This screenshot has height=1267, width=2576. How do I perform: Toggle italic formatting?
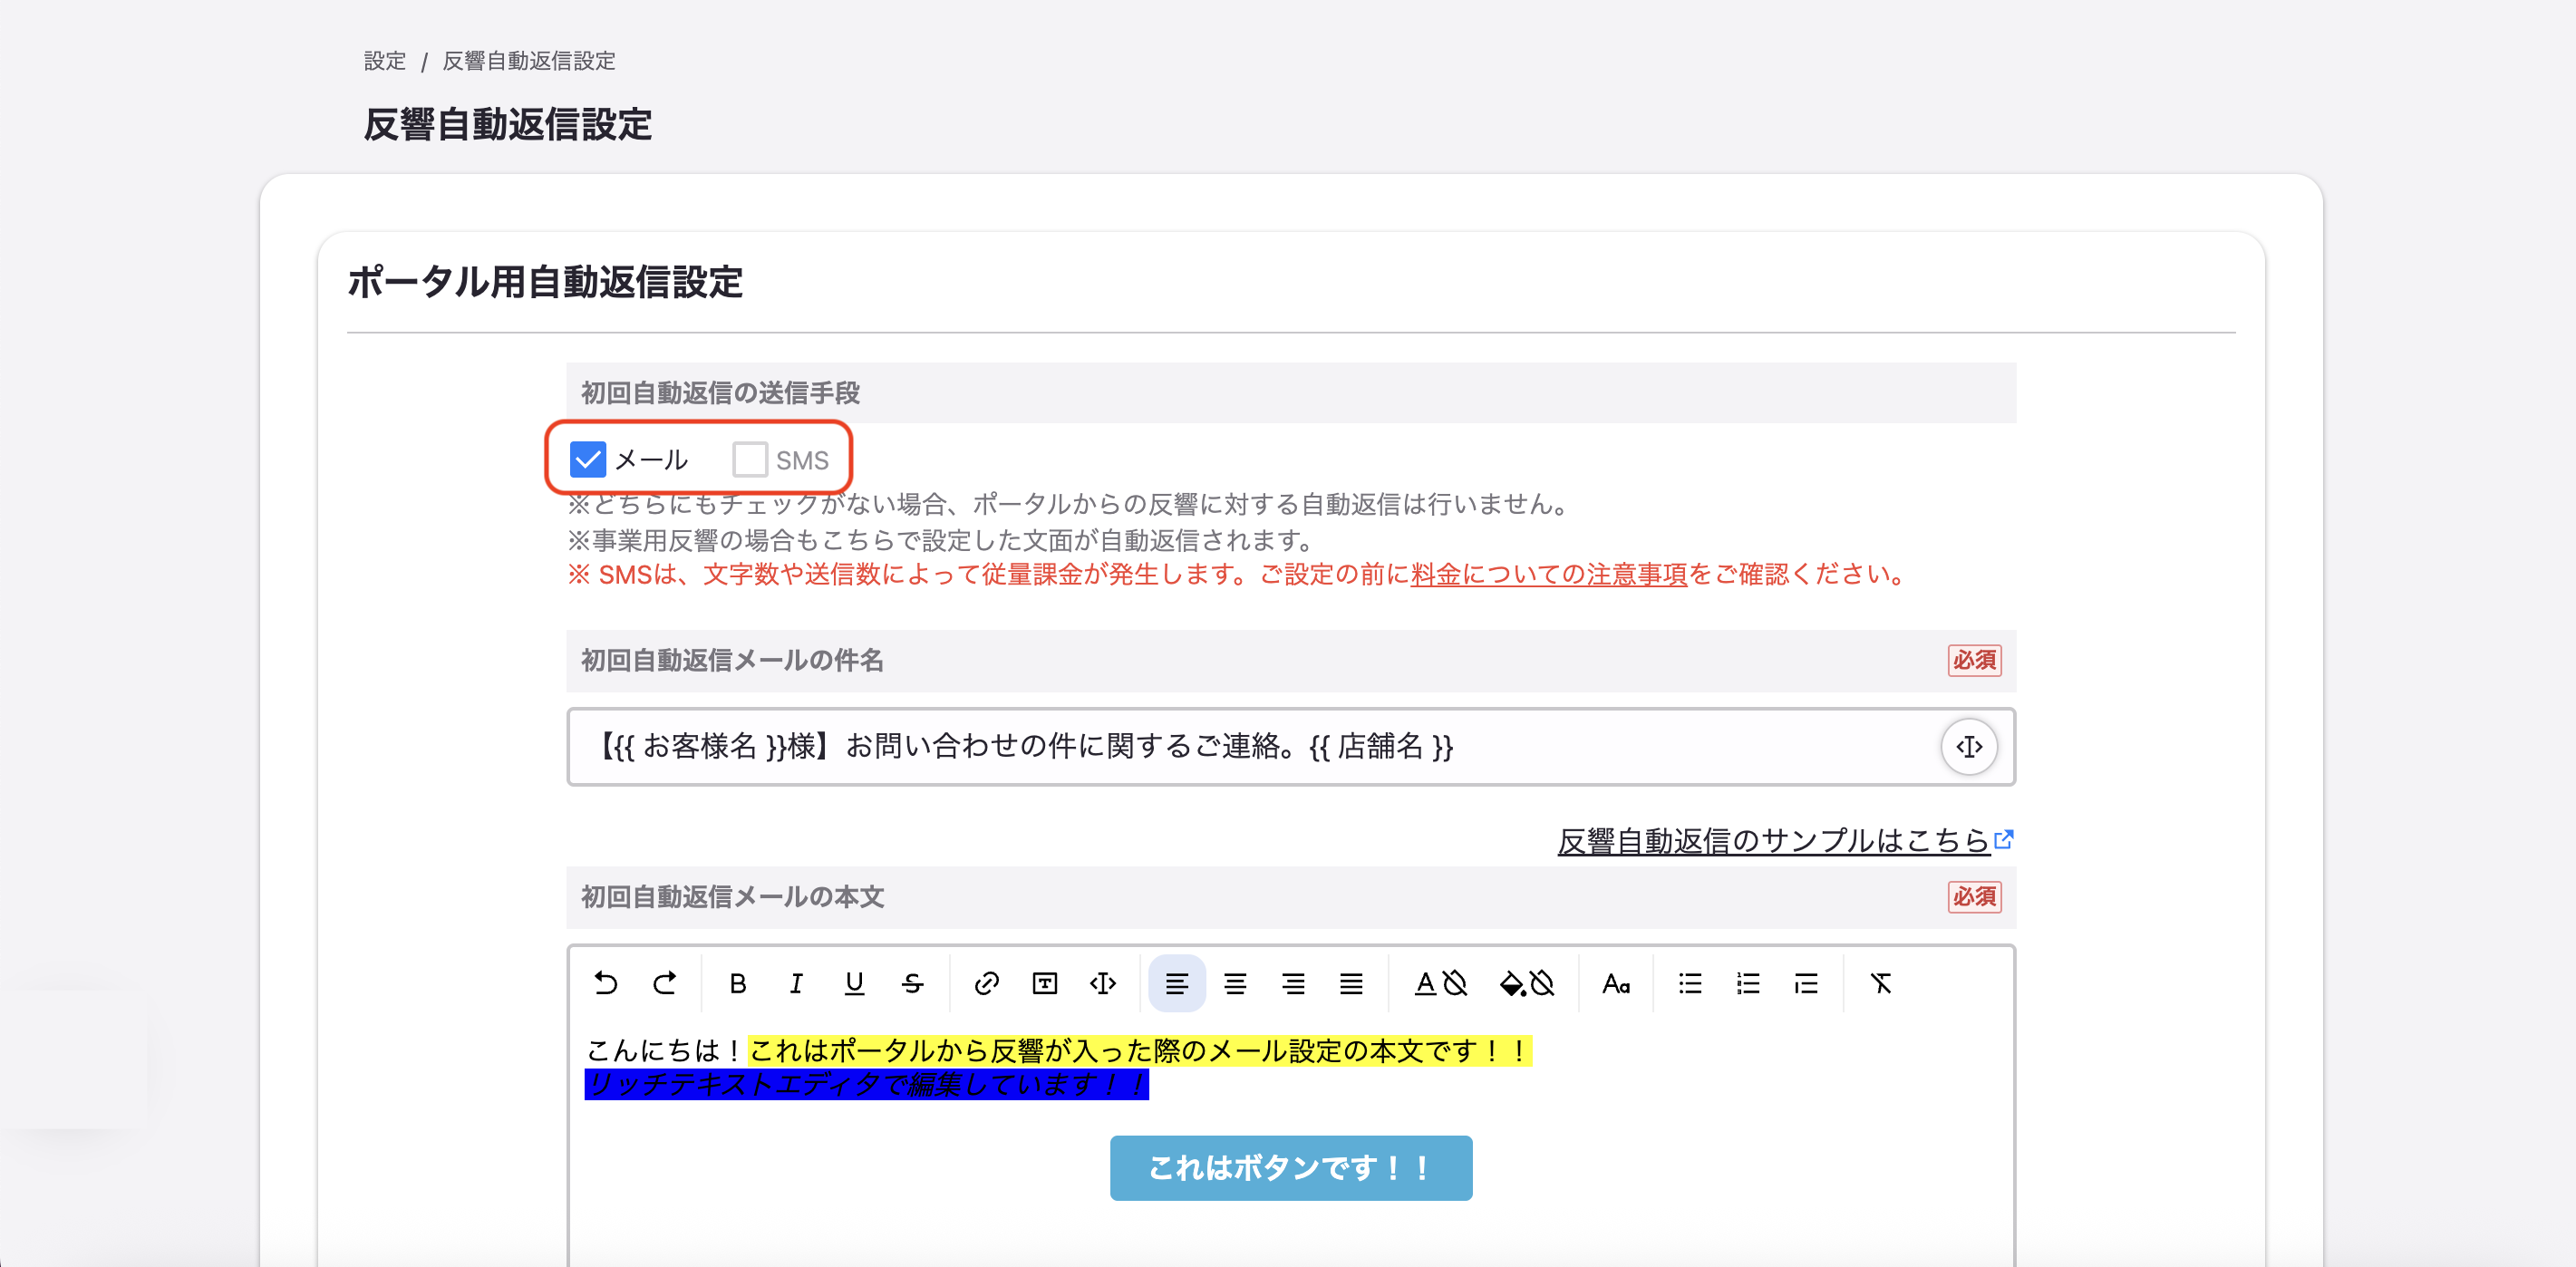coord(796,983)
